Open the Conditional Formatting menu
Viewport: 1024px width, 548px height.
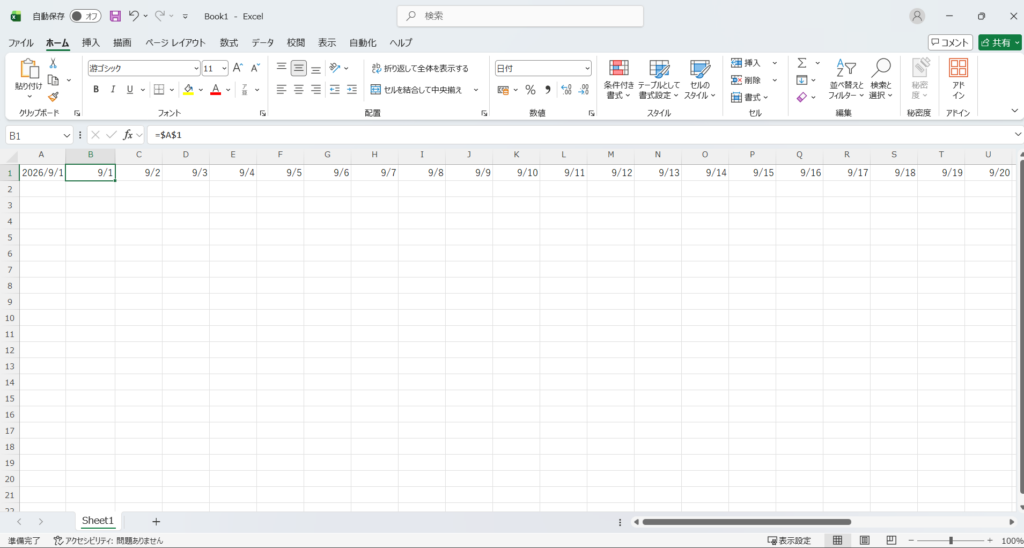(x=618, y=79)
